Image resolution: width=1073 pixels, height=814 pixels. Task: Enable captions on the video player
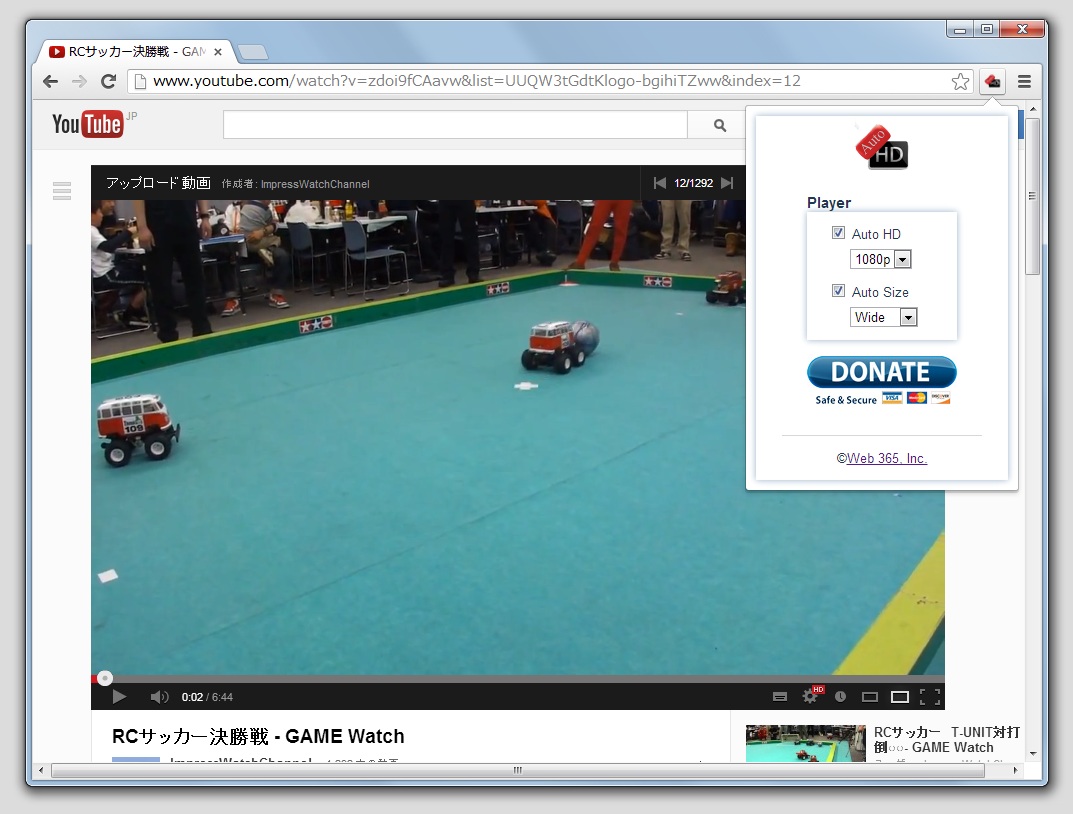tap(779, 695)
